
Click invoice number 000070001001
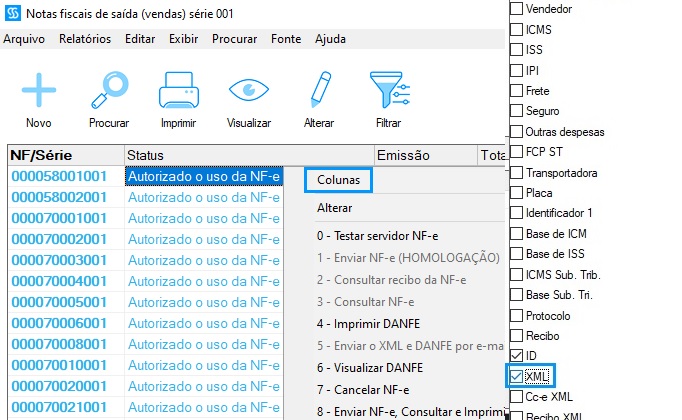pos(66,218)
